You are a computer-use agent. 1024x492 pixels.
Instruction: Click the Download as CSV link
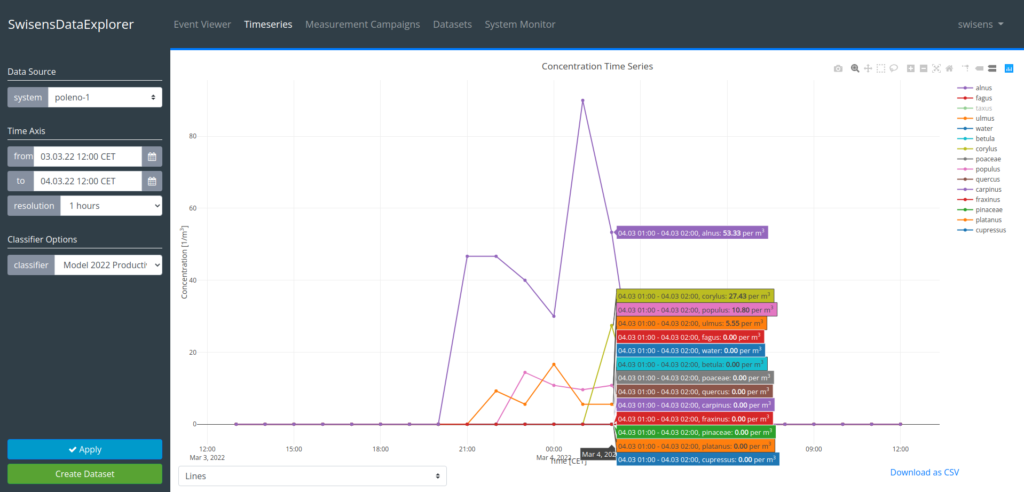[924, 471]
